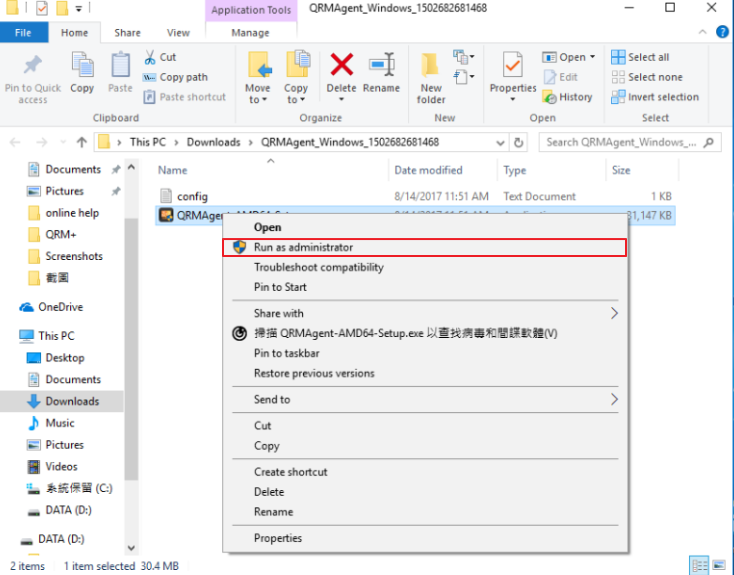Screen dimensions: 734x575
Task: Click the navigation pane scrollbar
Action: [132, 349]
